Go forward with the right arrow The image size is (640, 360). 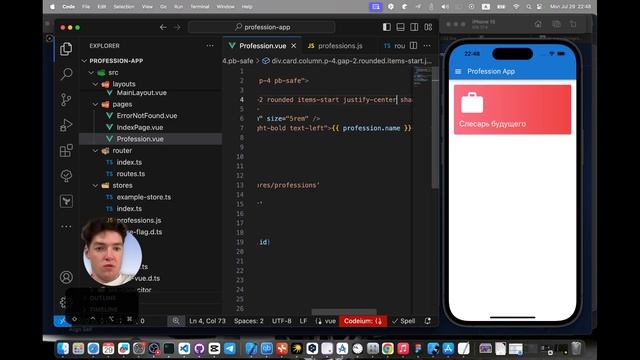177,27
